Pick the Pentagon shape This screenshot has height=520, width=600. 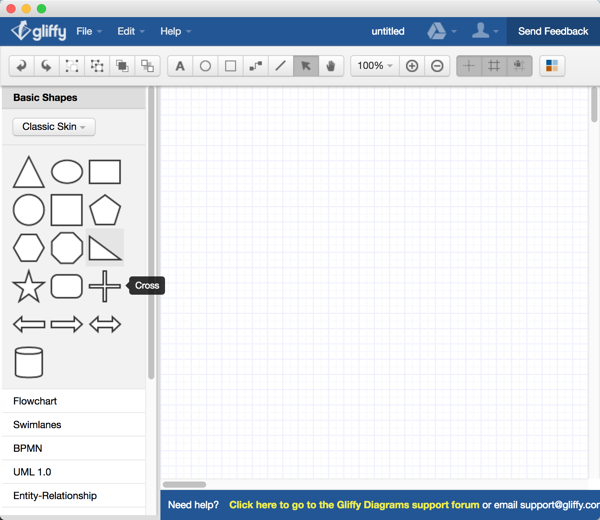[x=105, y=210]
